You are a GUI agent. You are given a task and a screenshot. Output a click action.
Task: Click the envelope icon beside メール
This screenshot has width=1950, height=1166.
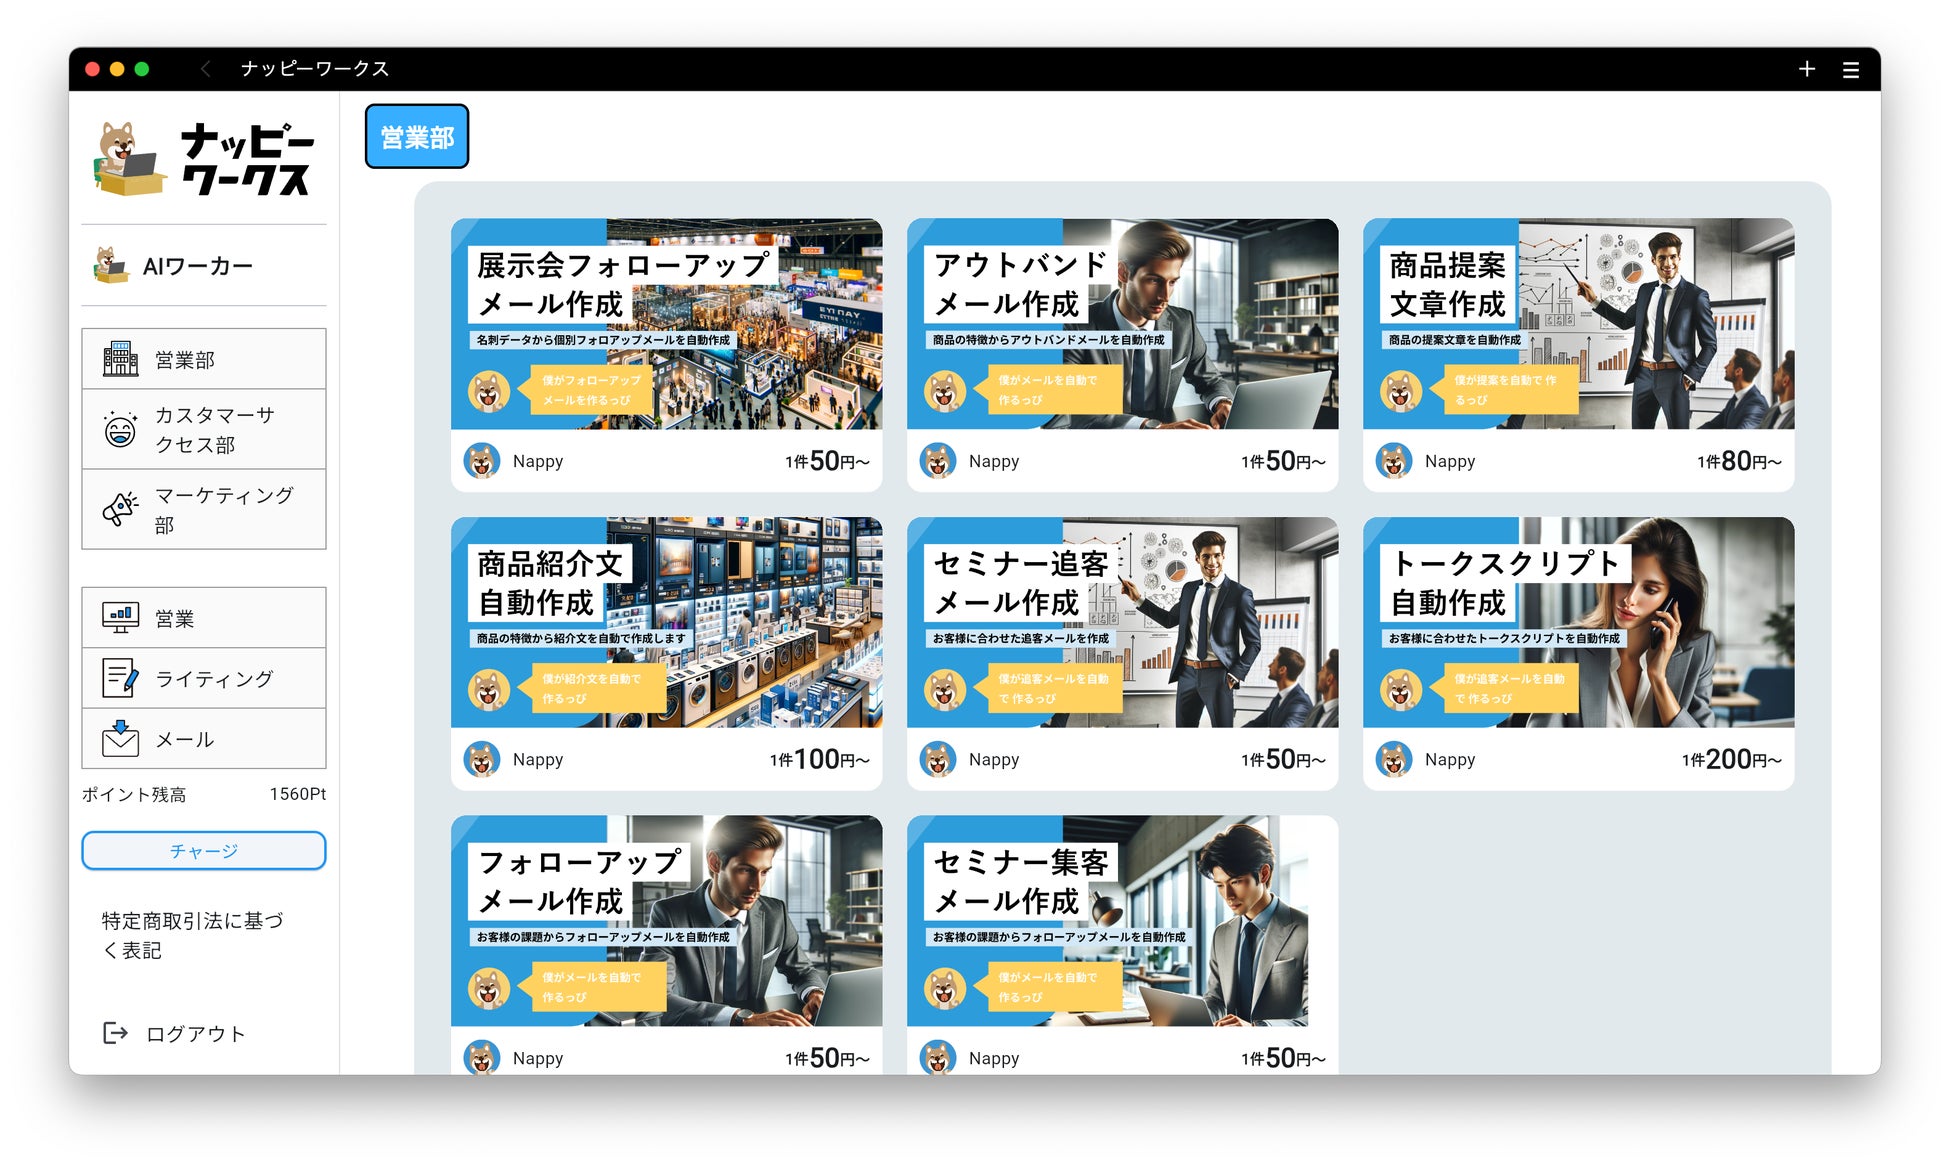click(x=120, y=739)
